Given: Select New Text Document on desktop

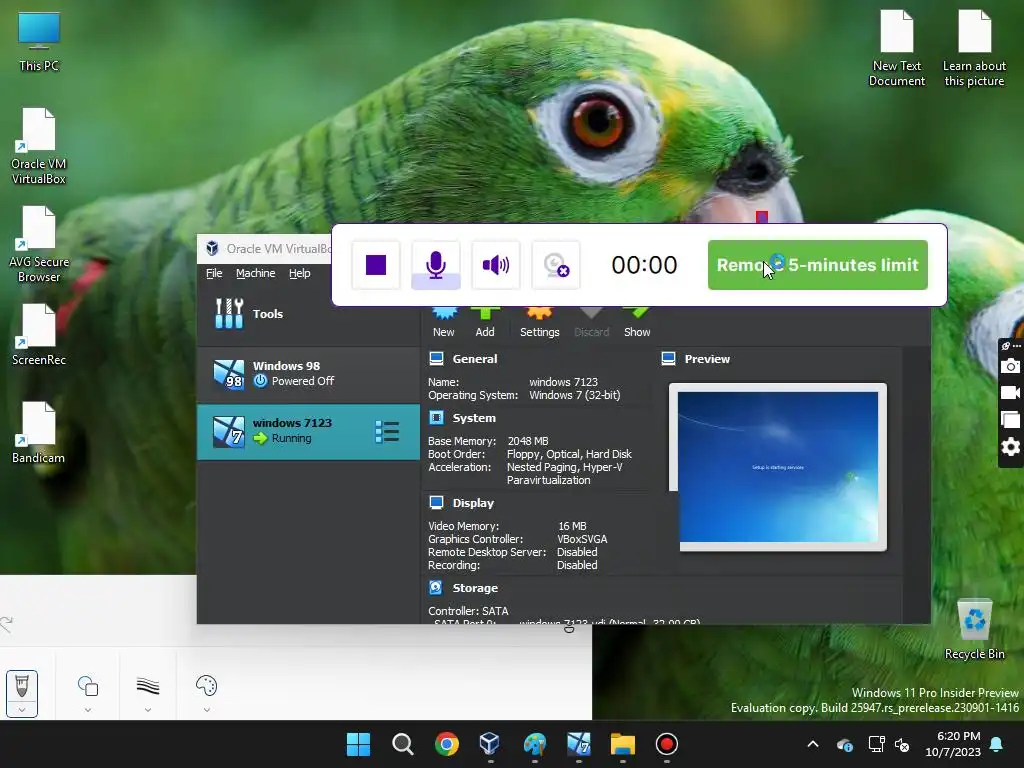Looking at the screenshot, I should (x=897, y=48).
